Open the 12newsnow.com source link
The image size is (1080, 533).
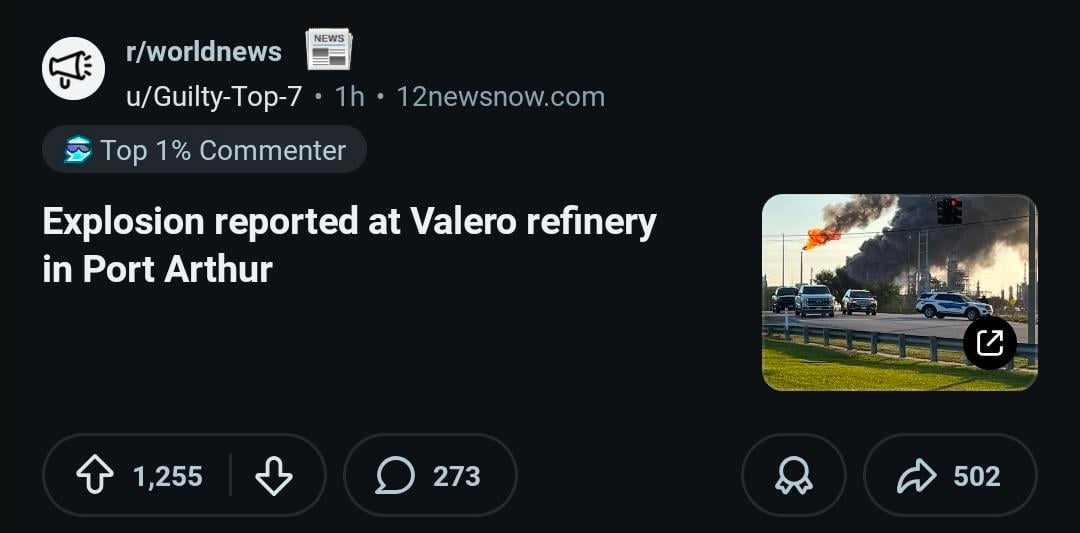pyautogui.click(x=500, y=97)
